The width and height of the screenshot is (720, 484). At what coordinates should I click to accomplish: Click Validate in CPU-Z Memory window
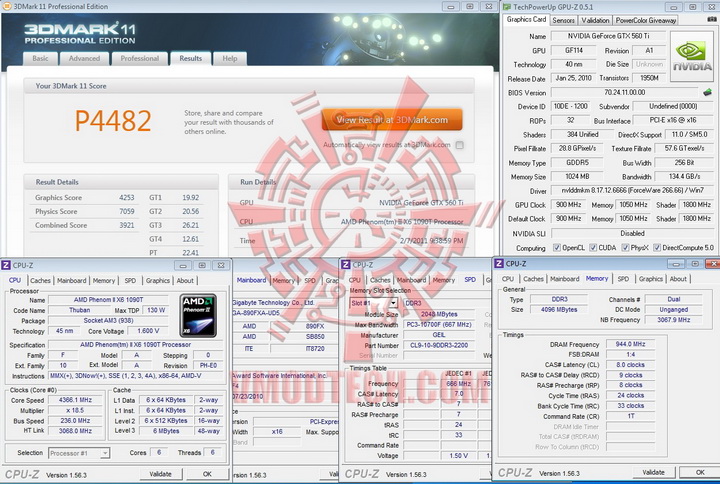click(x=653, y=472)
